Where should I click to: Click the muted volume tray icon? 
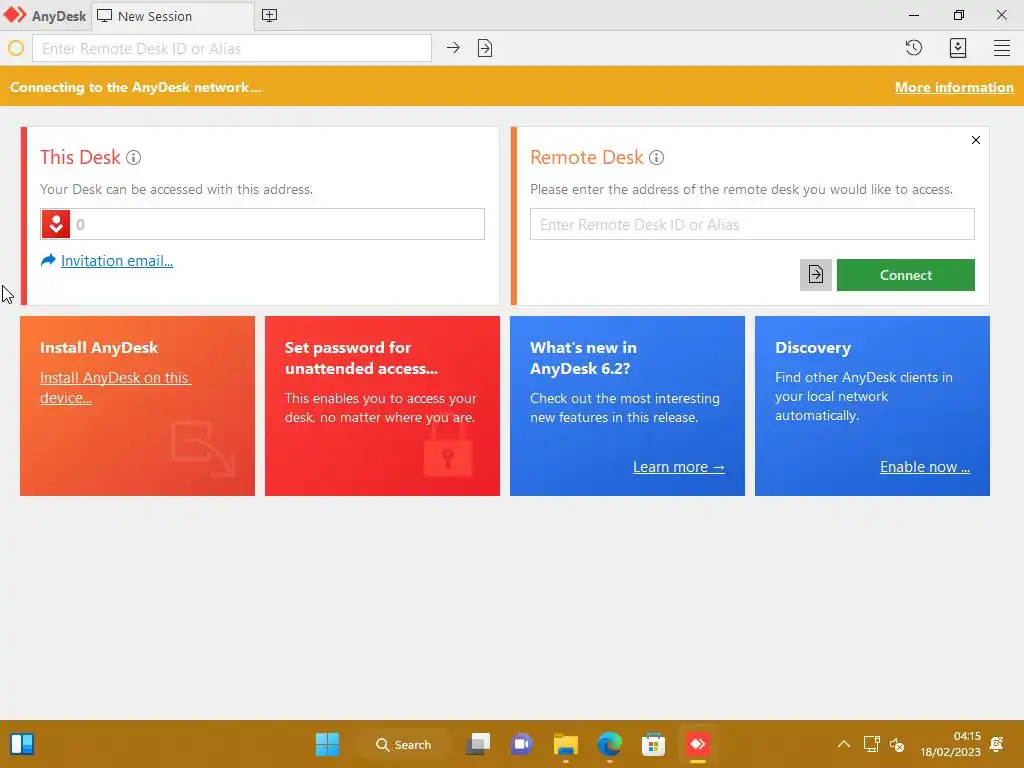pos(897,744)
